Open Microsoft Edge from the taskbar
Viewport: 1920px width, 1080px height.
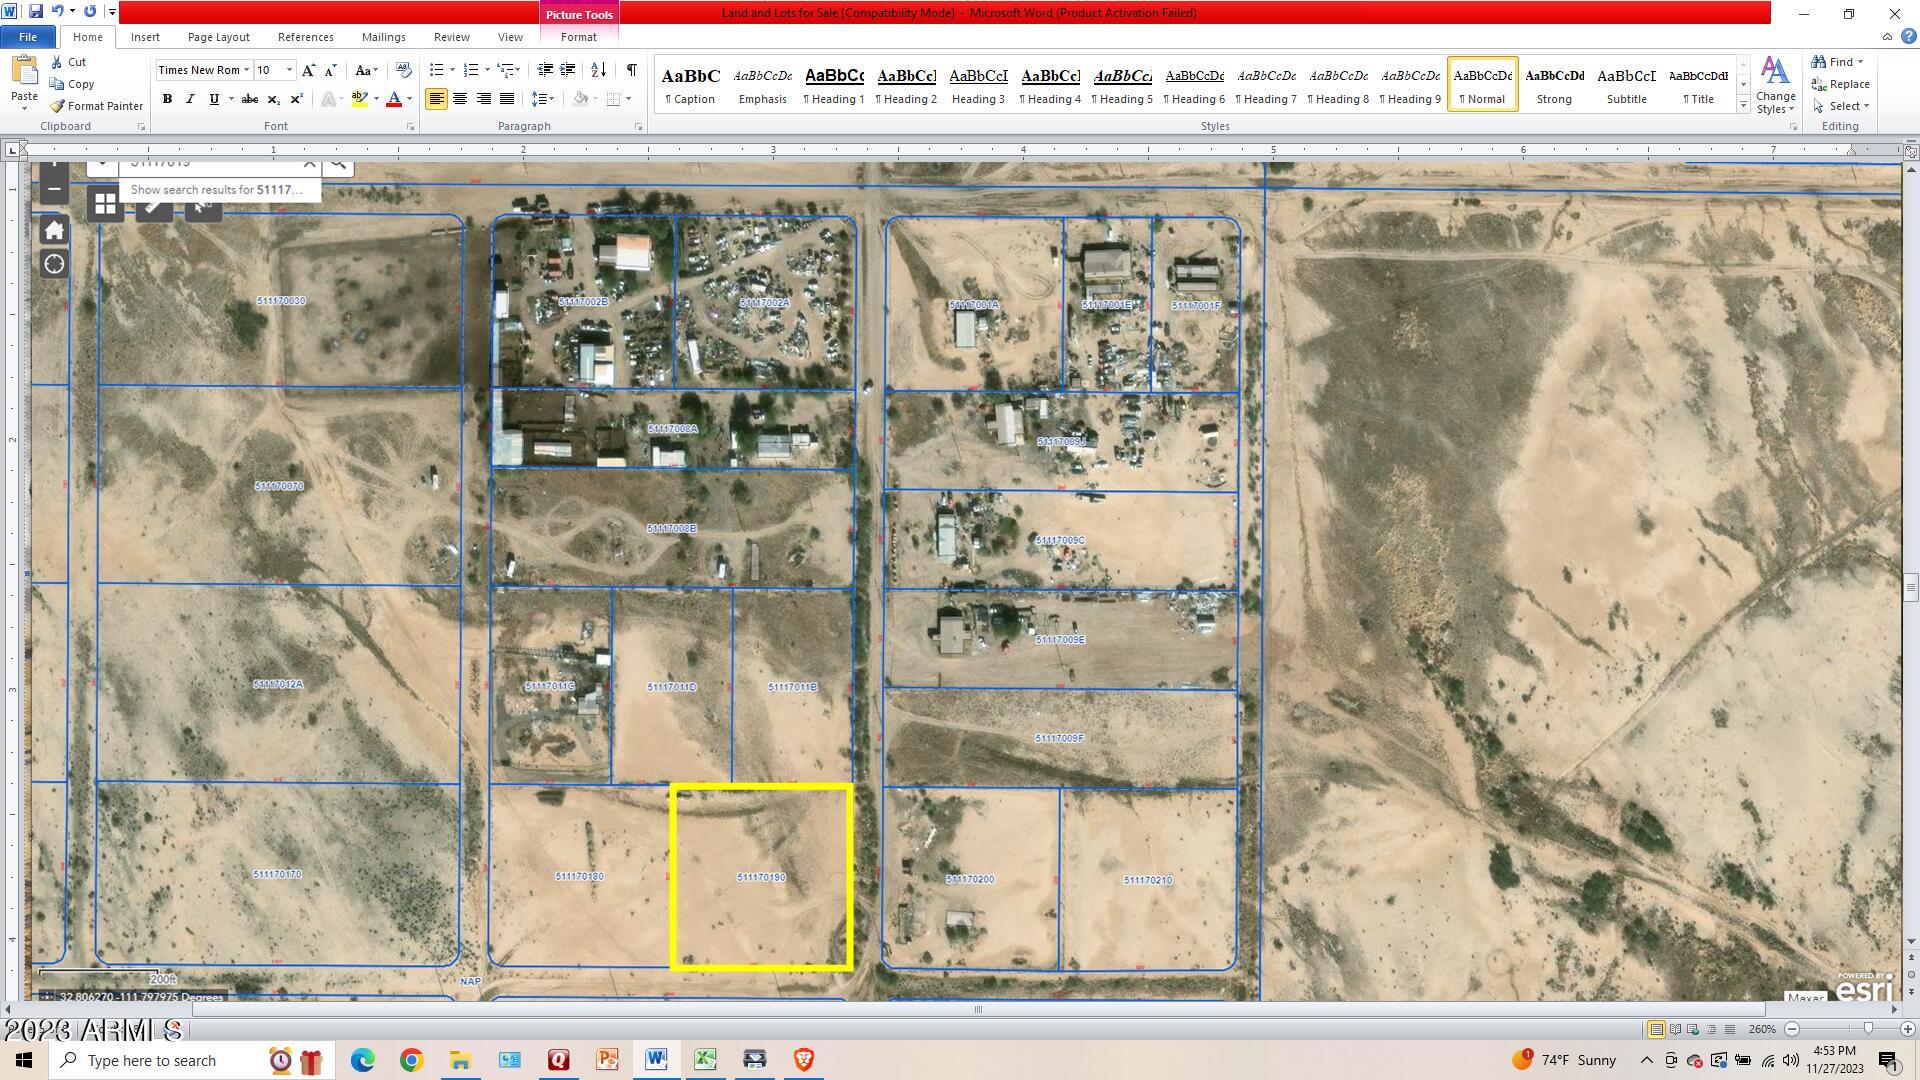(362, 1060)
